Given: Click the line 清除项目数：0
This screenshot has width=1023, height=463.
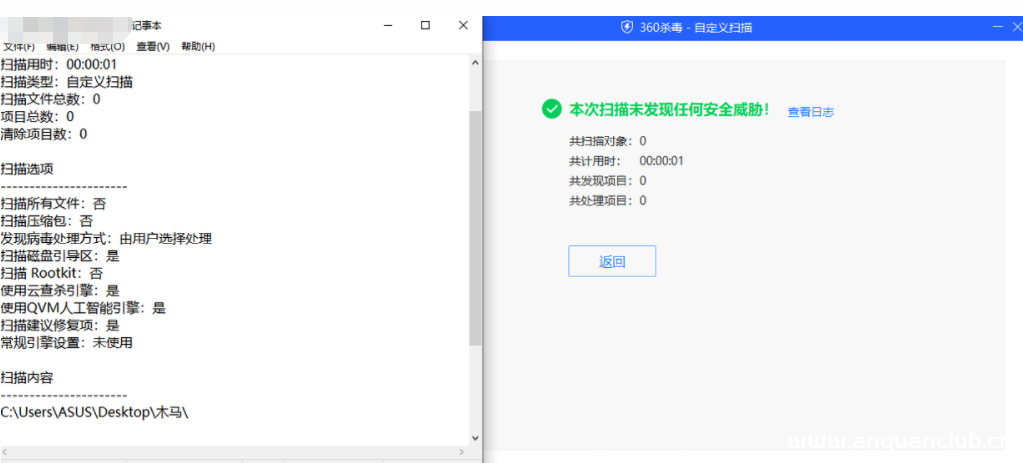Looking at the screenshot, I should 44,134.
